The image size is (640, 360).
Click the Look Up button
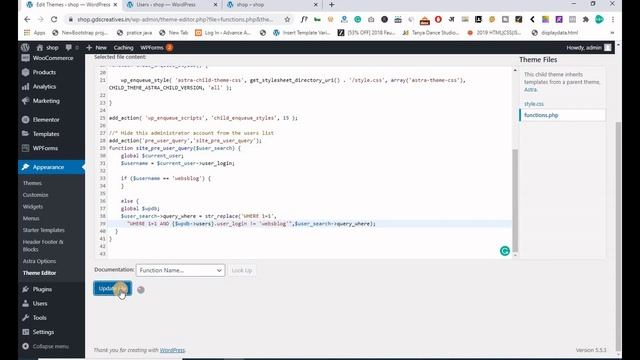click(x=242, y=270)
